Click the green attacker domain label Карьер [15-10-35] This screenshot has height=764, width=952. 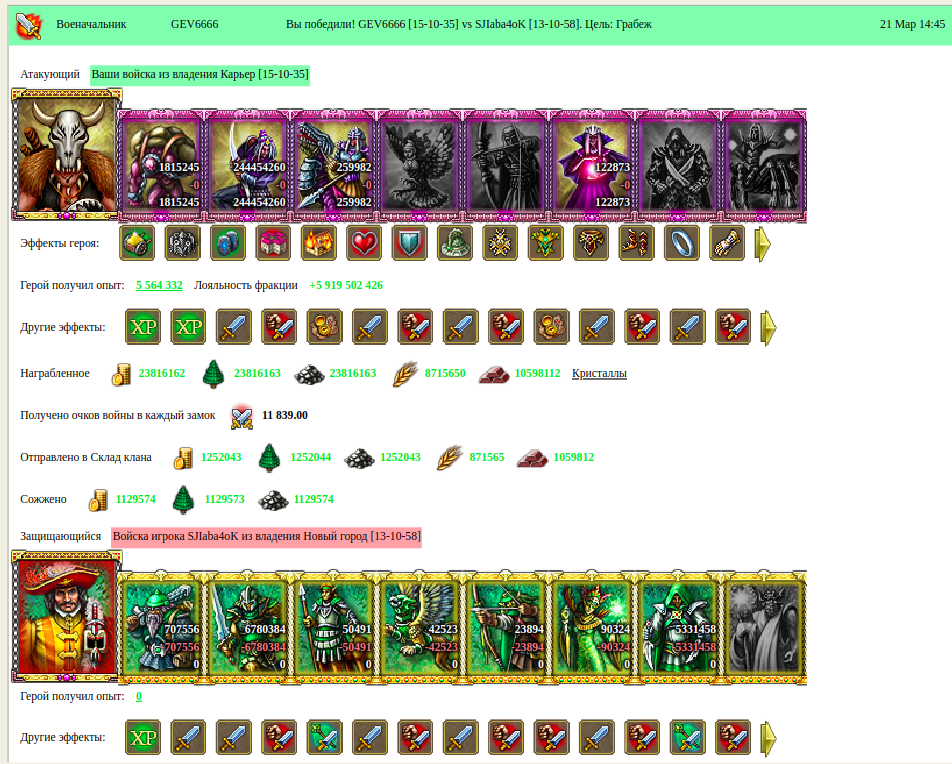200,75
